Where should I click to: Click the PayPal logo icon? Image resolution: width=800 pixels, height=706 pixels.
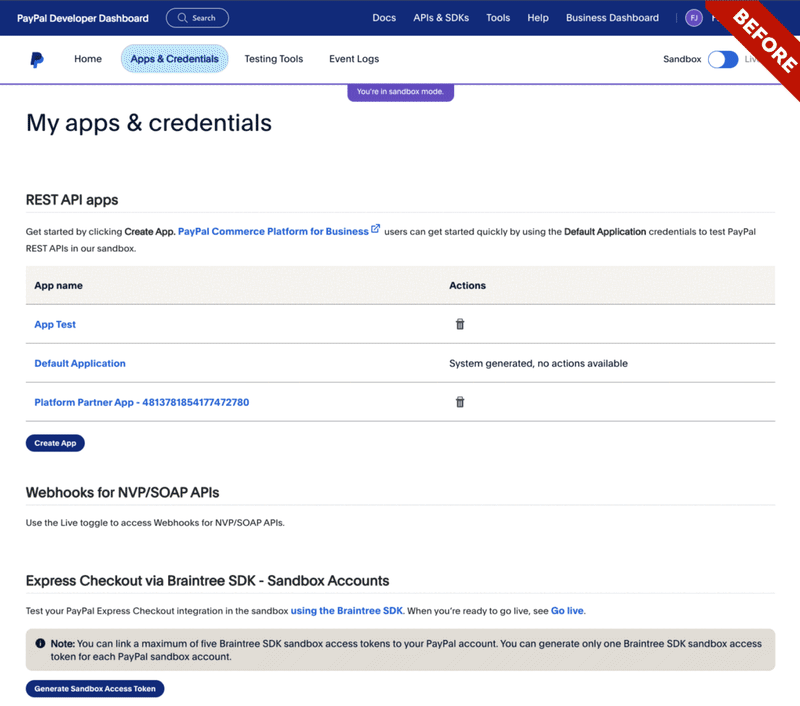tap(37, 59)
